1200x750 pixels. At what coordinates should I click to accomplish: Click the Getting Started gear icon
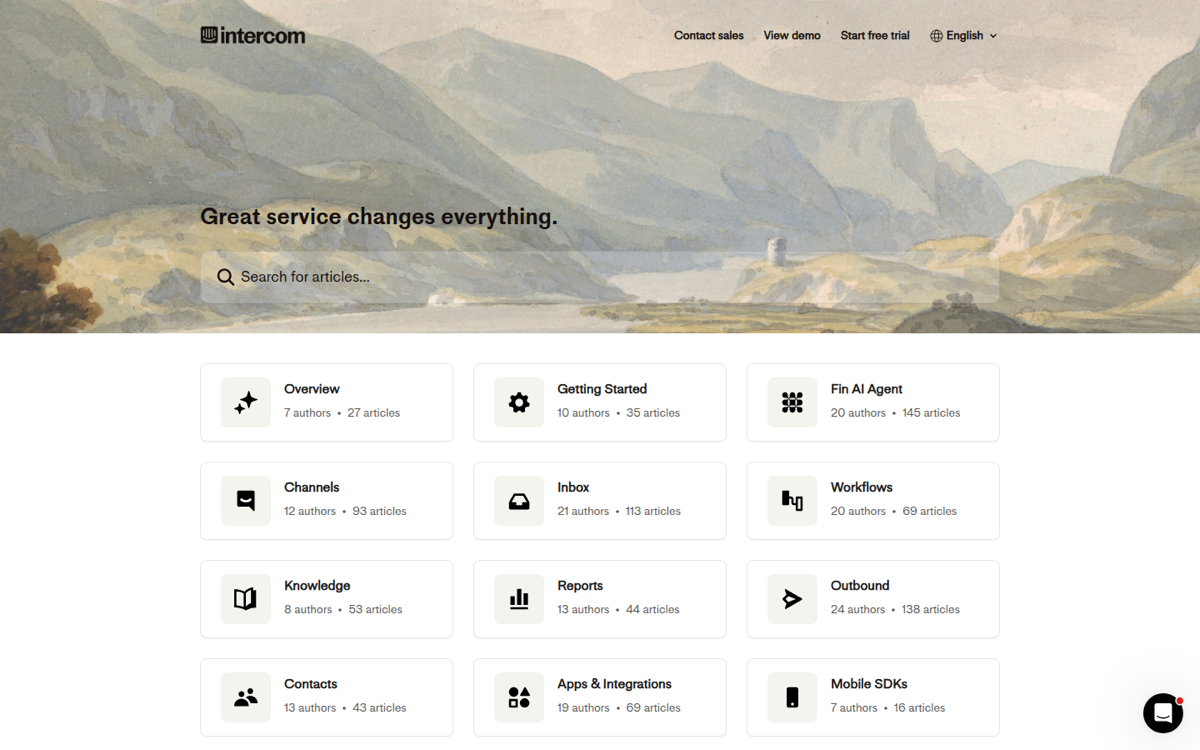[519, 402]
